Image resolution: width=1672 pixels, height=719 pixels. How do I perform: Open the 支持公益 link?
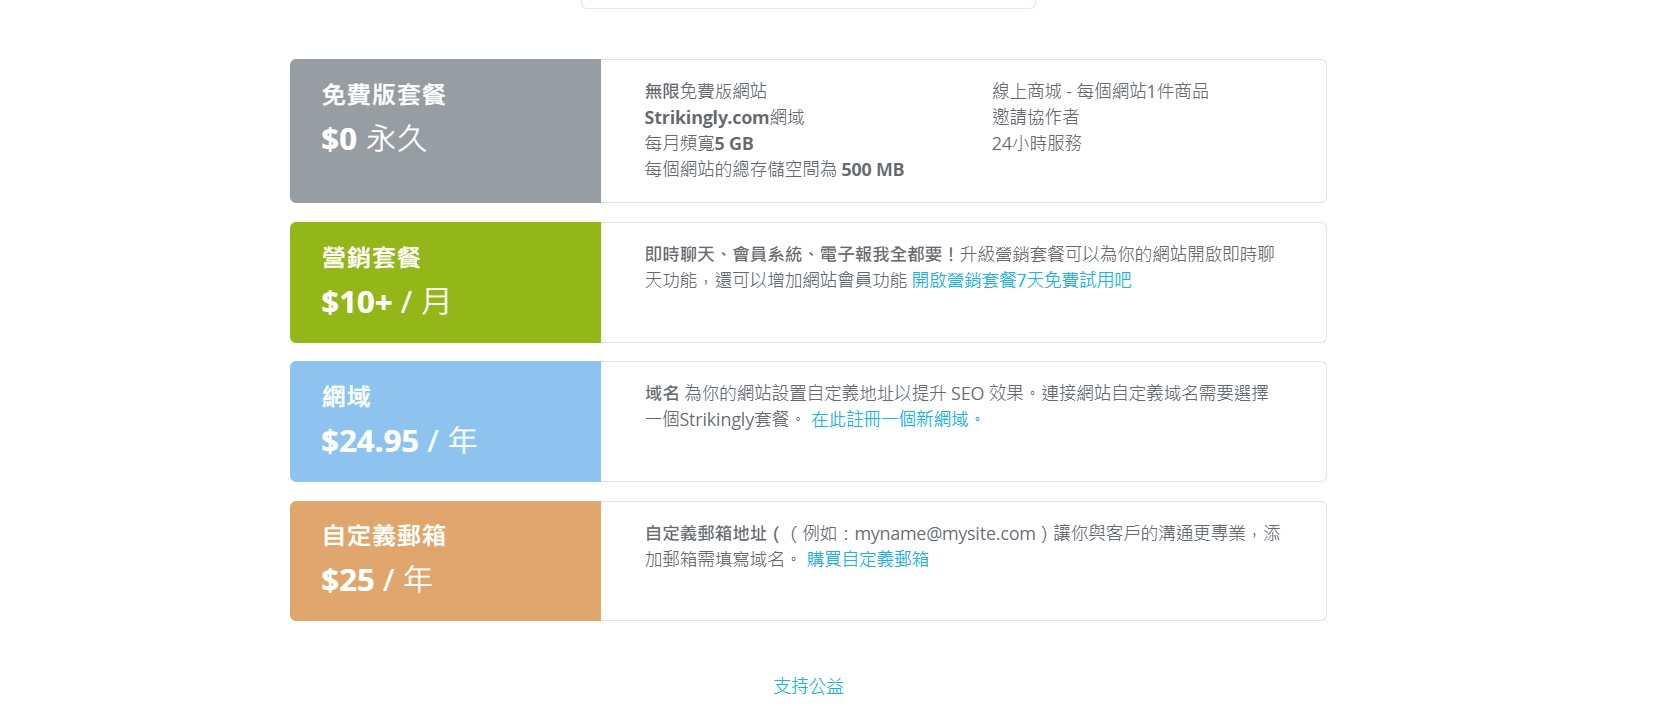point(808,687)
